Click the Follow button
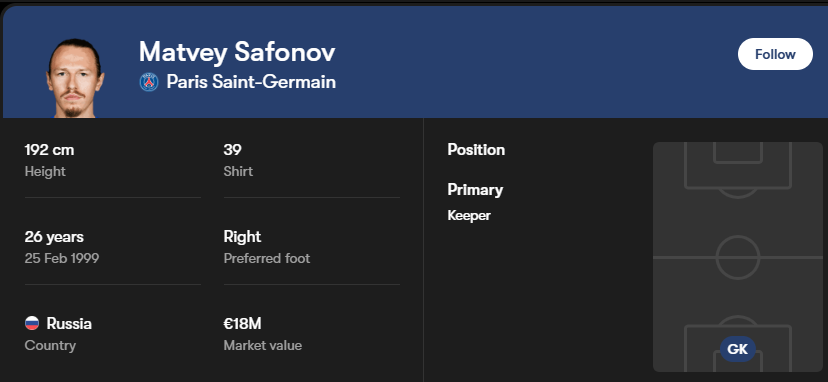 pos(775,54)
